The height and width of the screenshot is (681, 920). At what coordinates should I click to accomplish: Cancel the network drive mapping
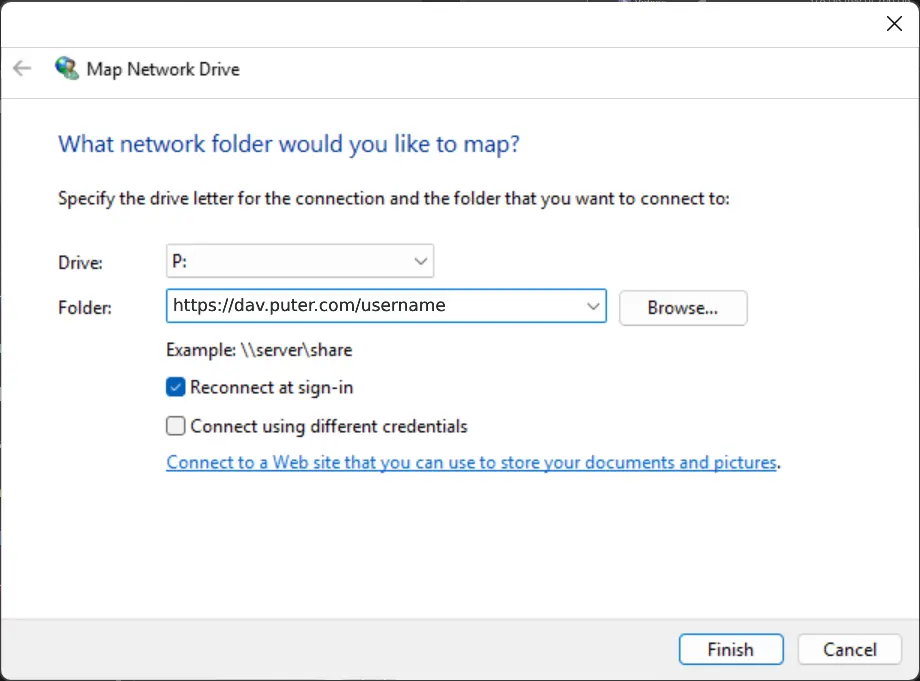849,649
